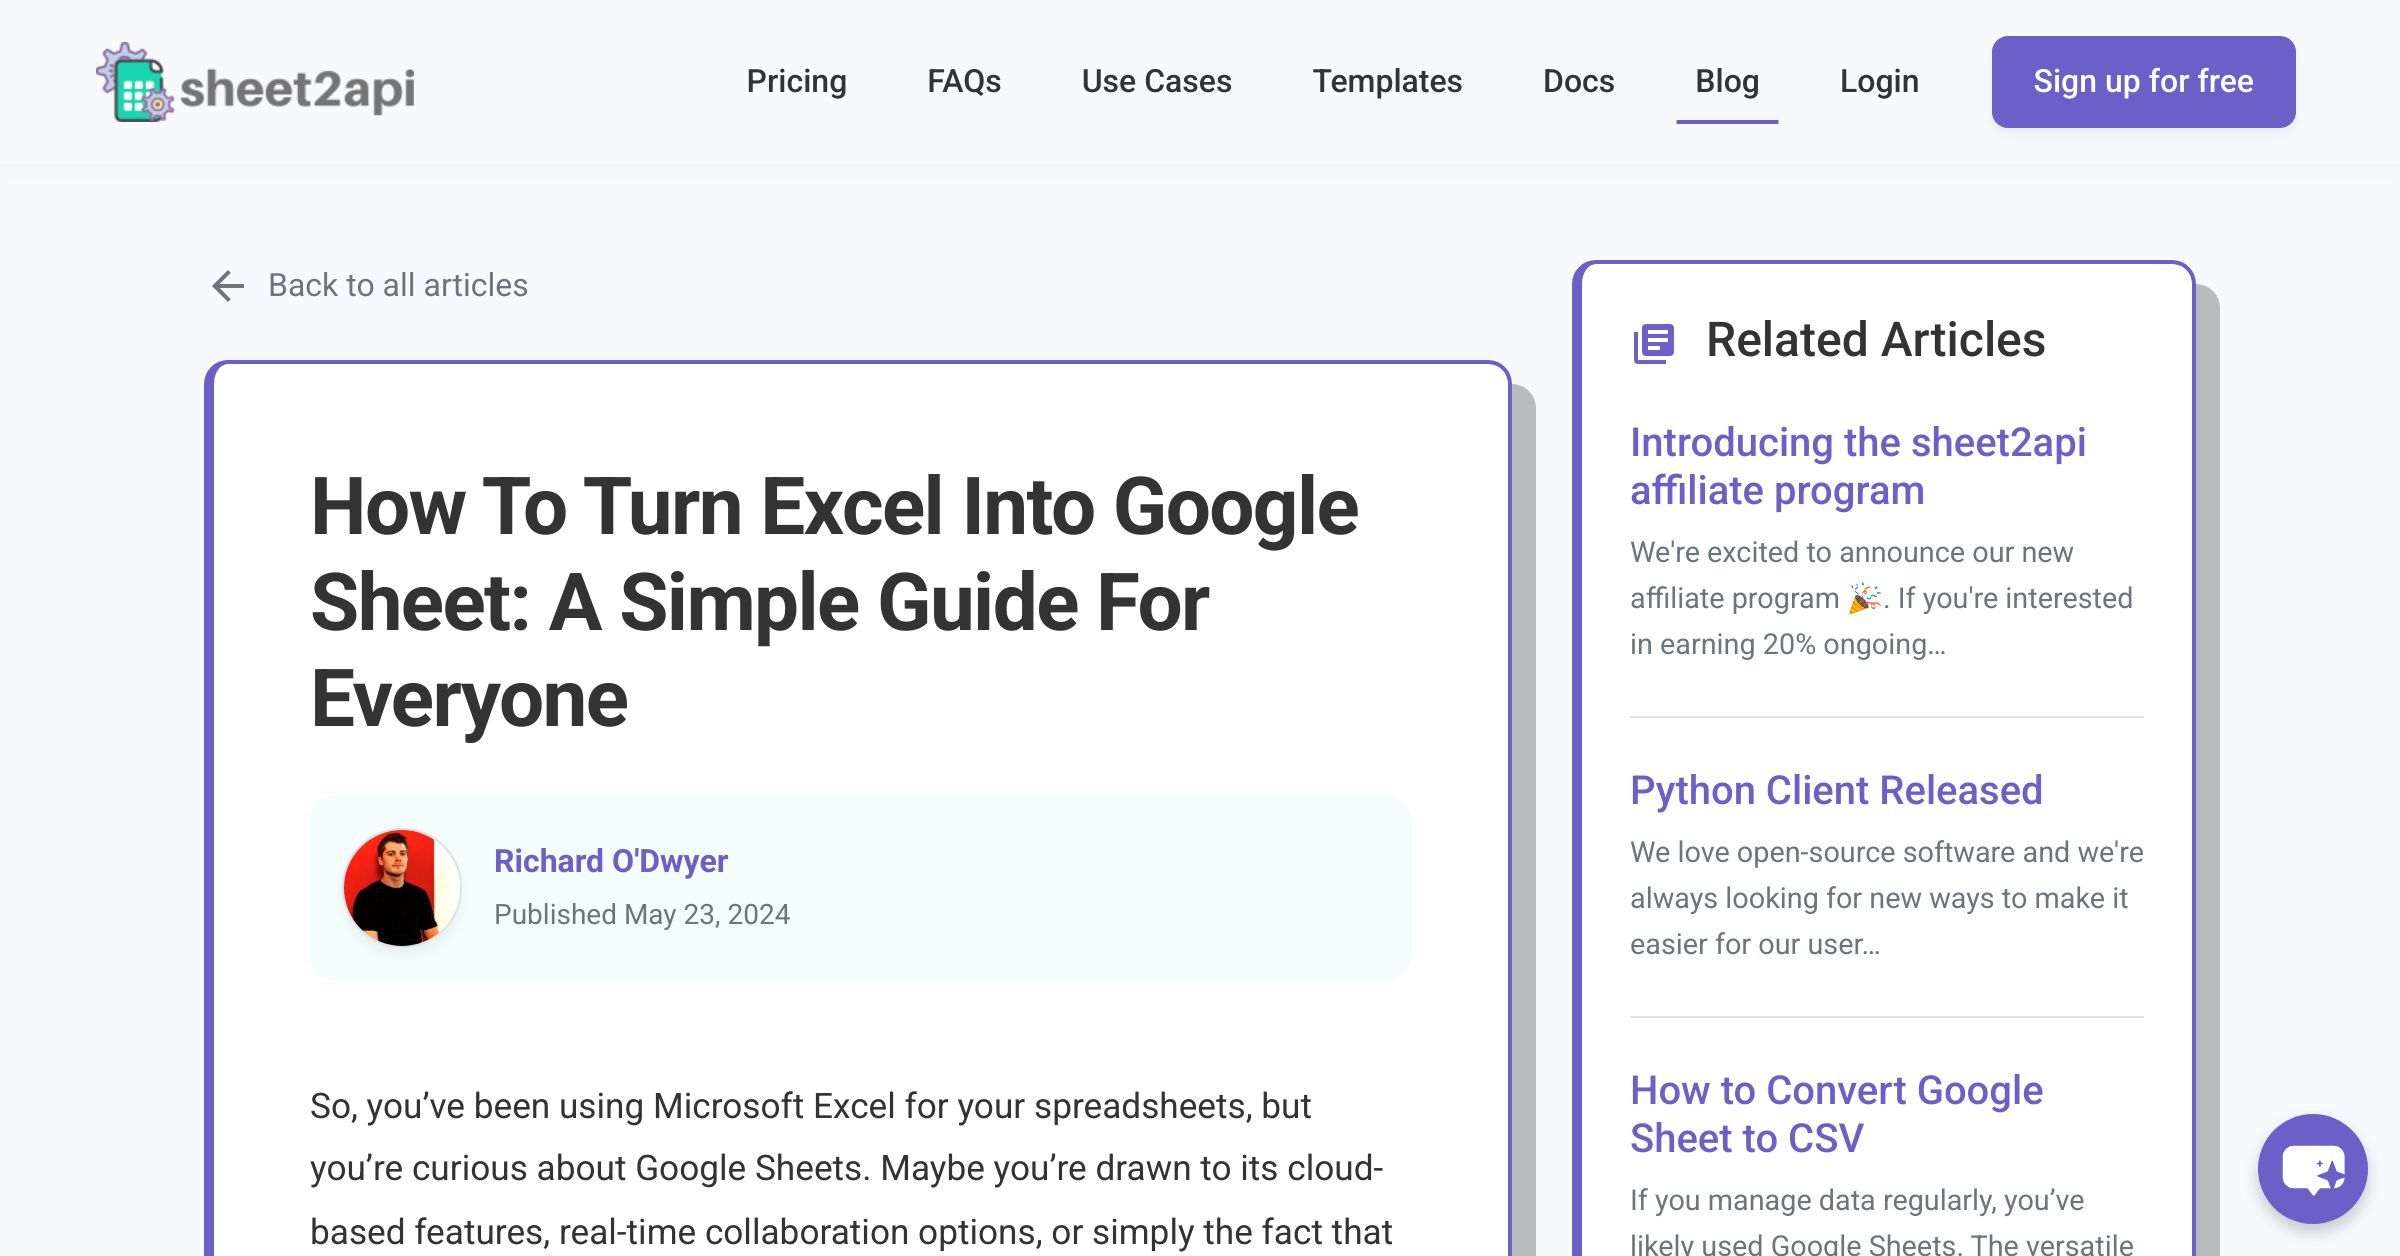
Task: Click the Docs navigation item
Action: (1578, 79)
